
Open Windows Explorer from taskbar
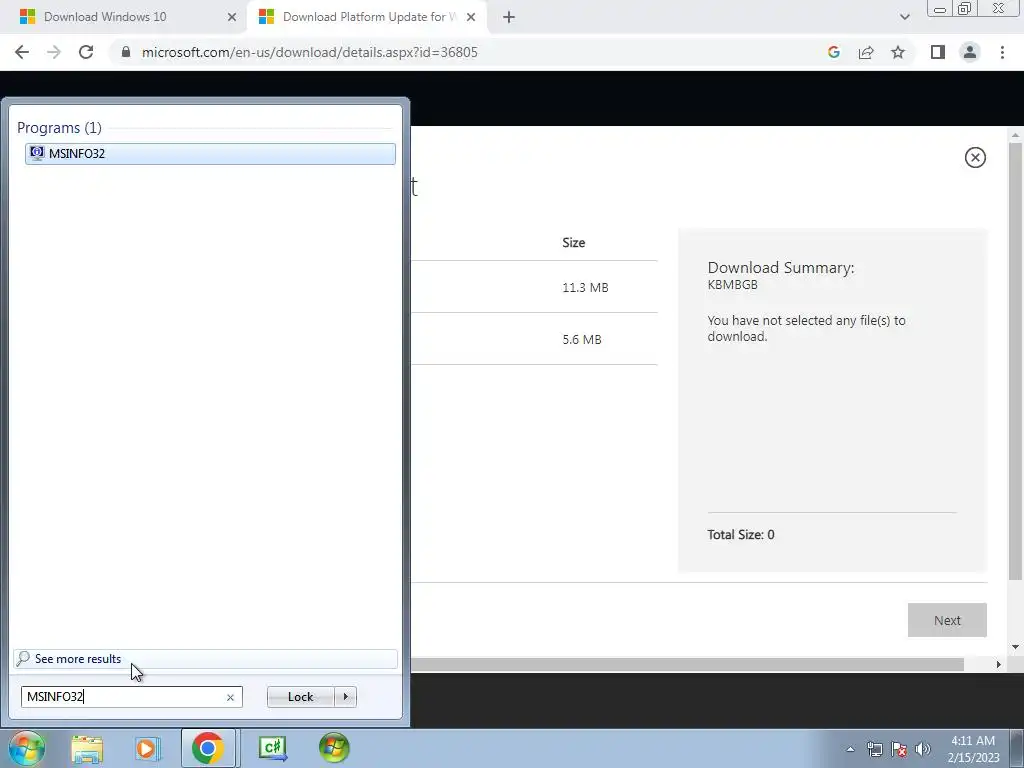[87, 748]
